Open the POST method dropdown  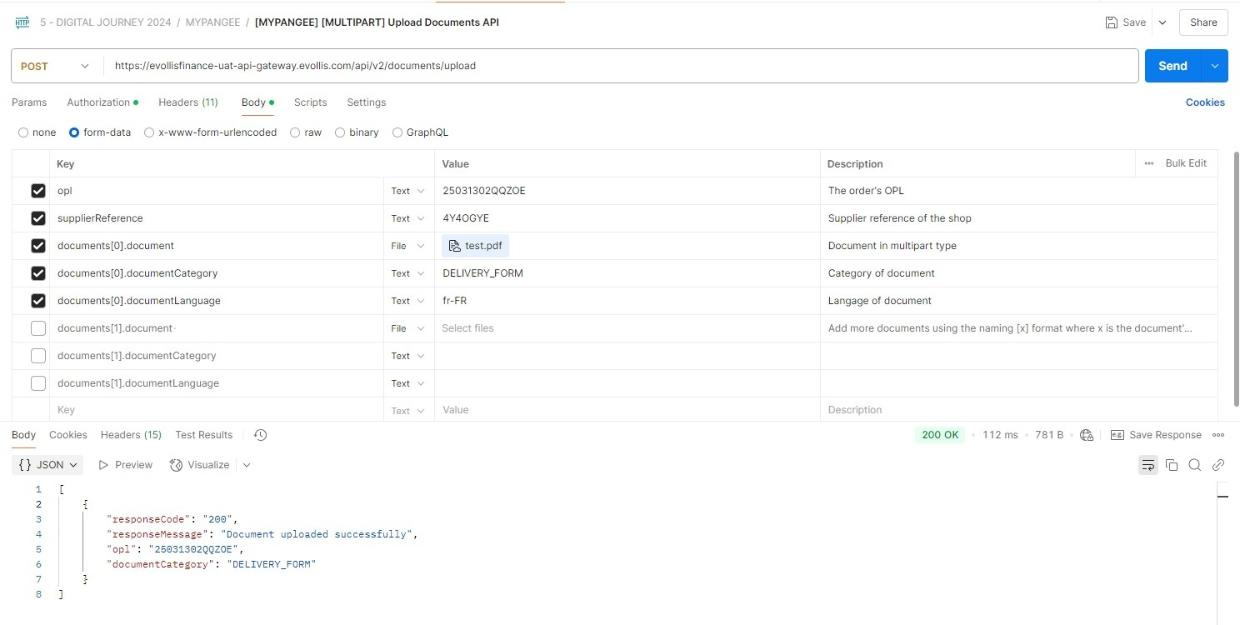[57, 66]
